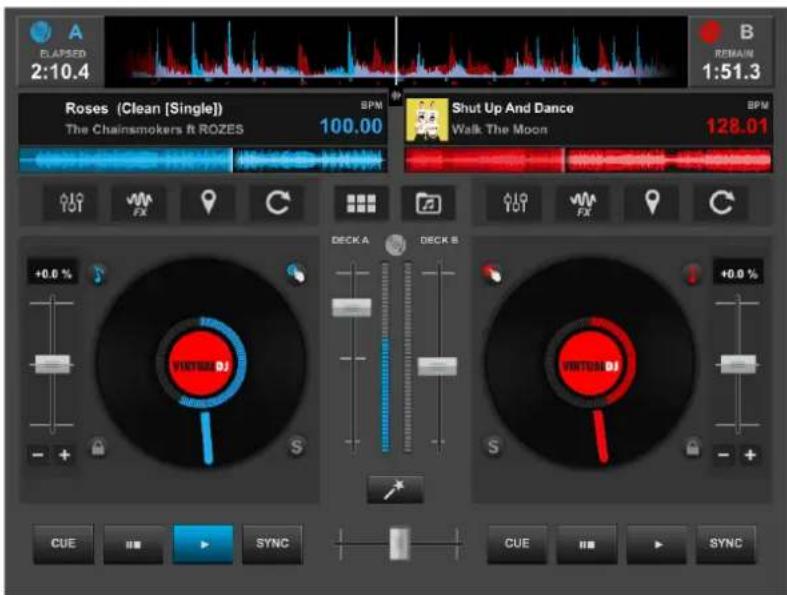The image size is (787, 595).
Task: Toggle the Deck A slip mode S button
Action: click(296, 446)
